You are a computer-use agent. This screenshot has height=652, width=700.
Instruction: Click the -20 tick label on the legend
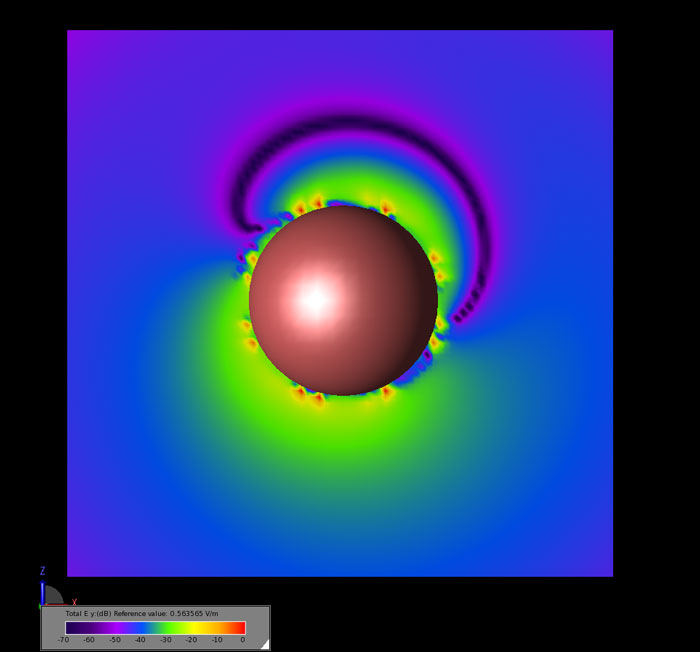click(x=191, y=640)
